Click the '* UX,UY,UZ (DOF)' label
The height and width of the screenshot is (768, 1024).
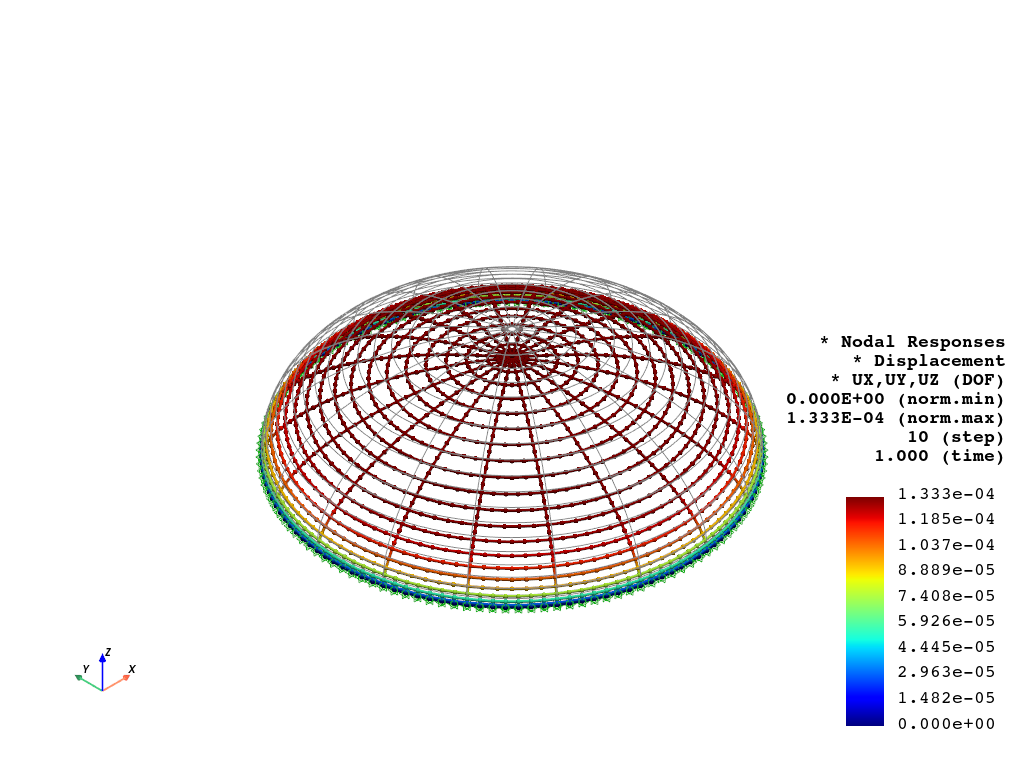[918, 379]
